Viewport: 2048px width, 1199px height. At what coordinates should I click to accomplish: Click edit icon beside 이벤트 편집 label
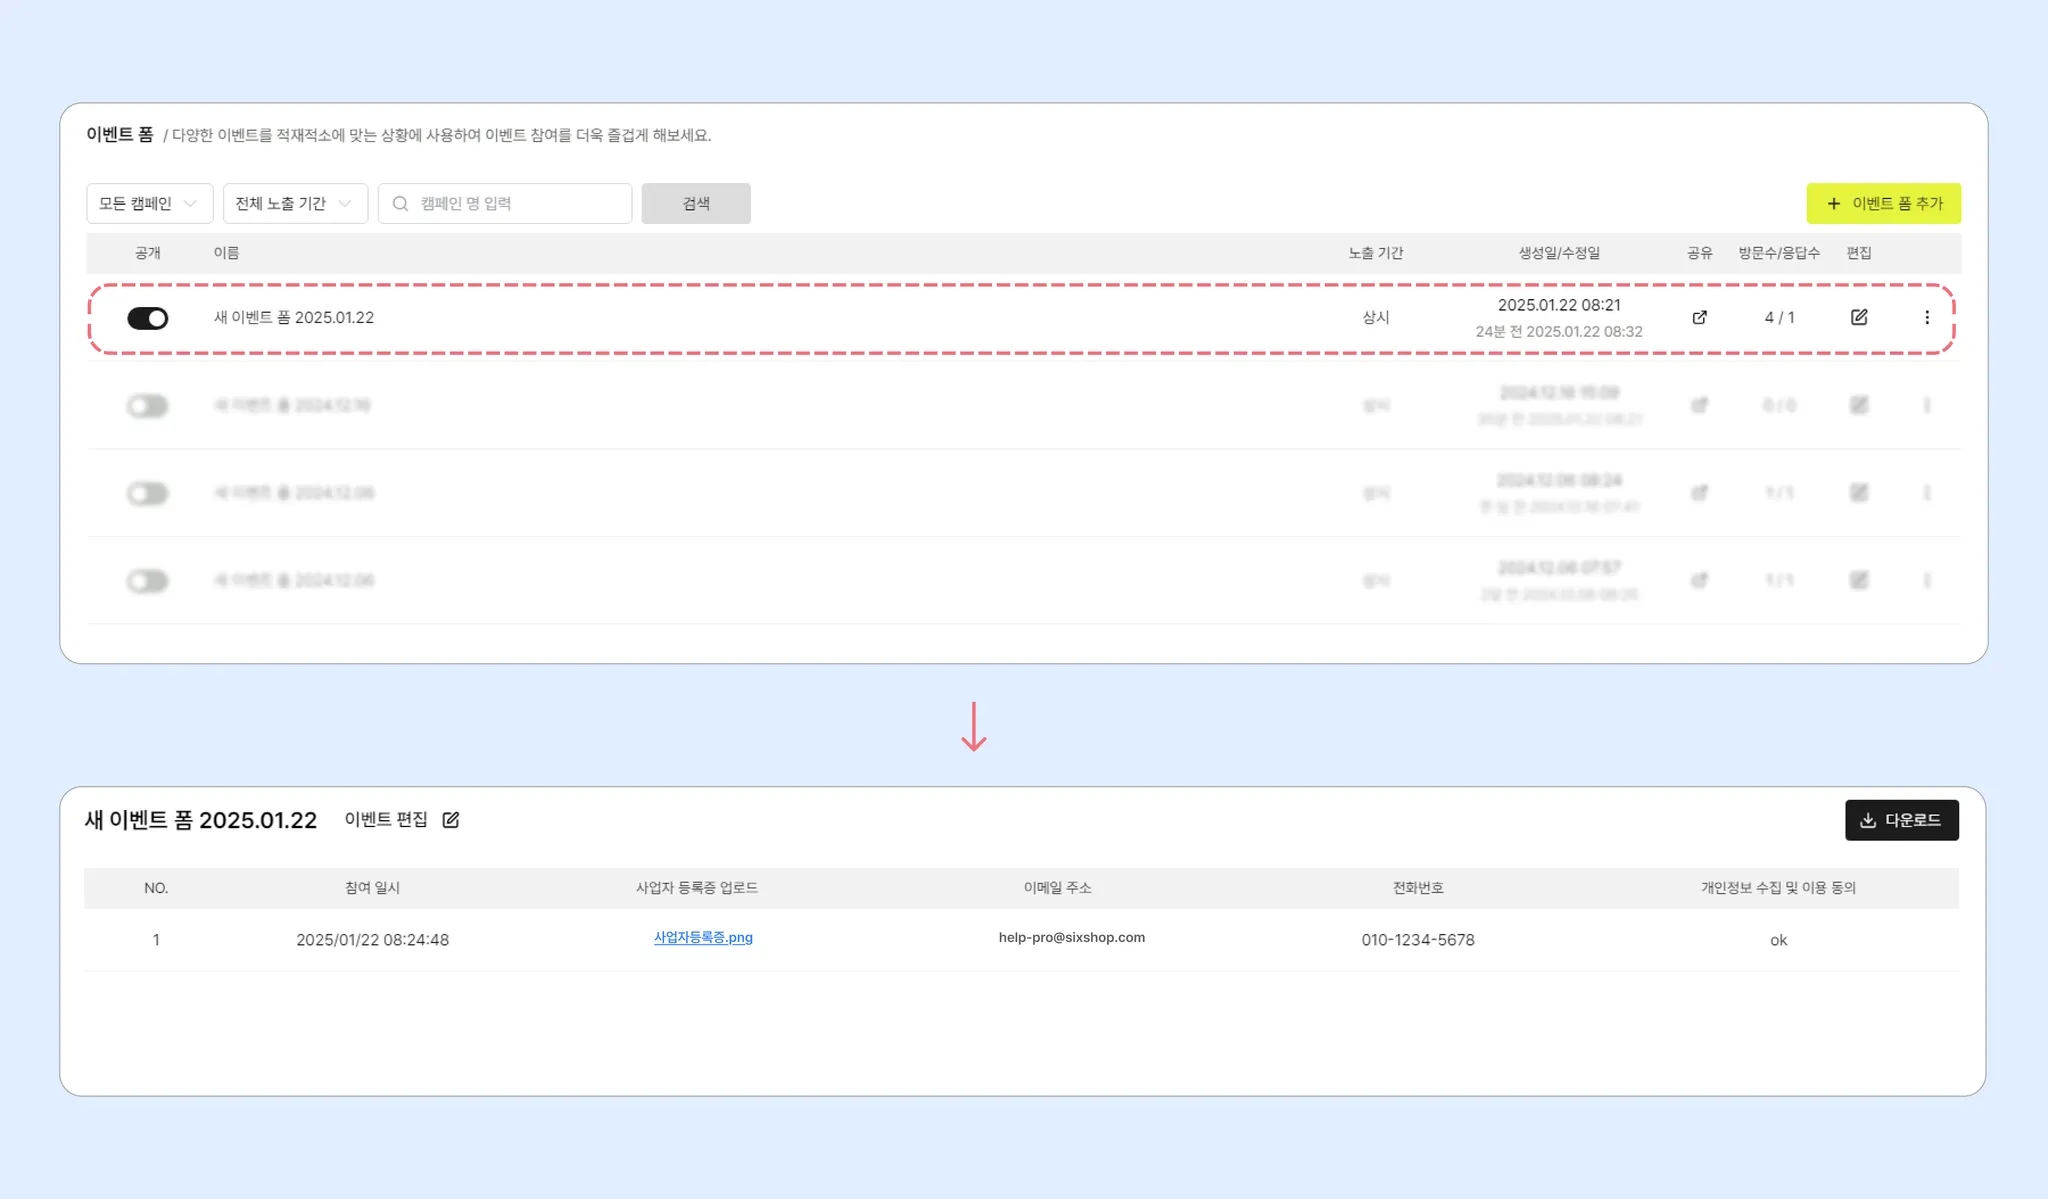[x=451, y=820]
